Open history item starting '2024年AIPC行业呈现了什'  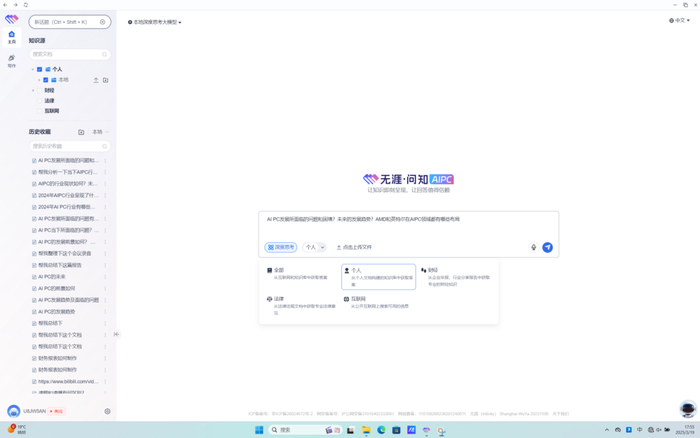(68, 196)
